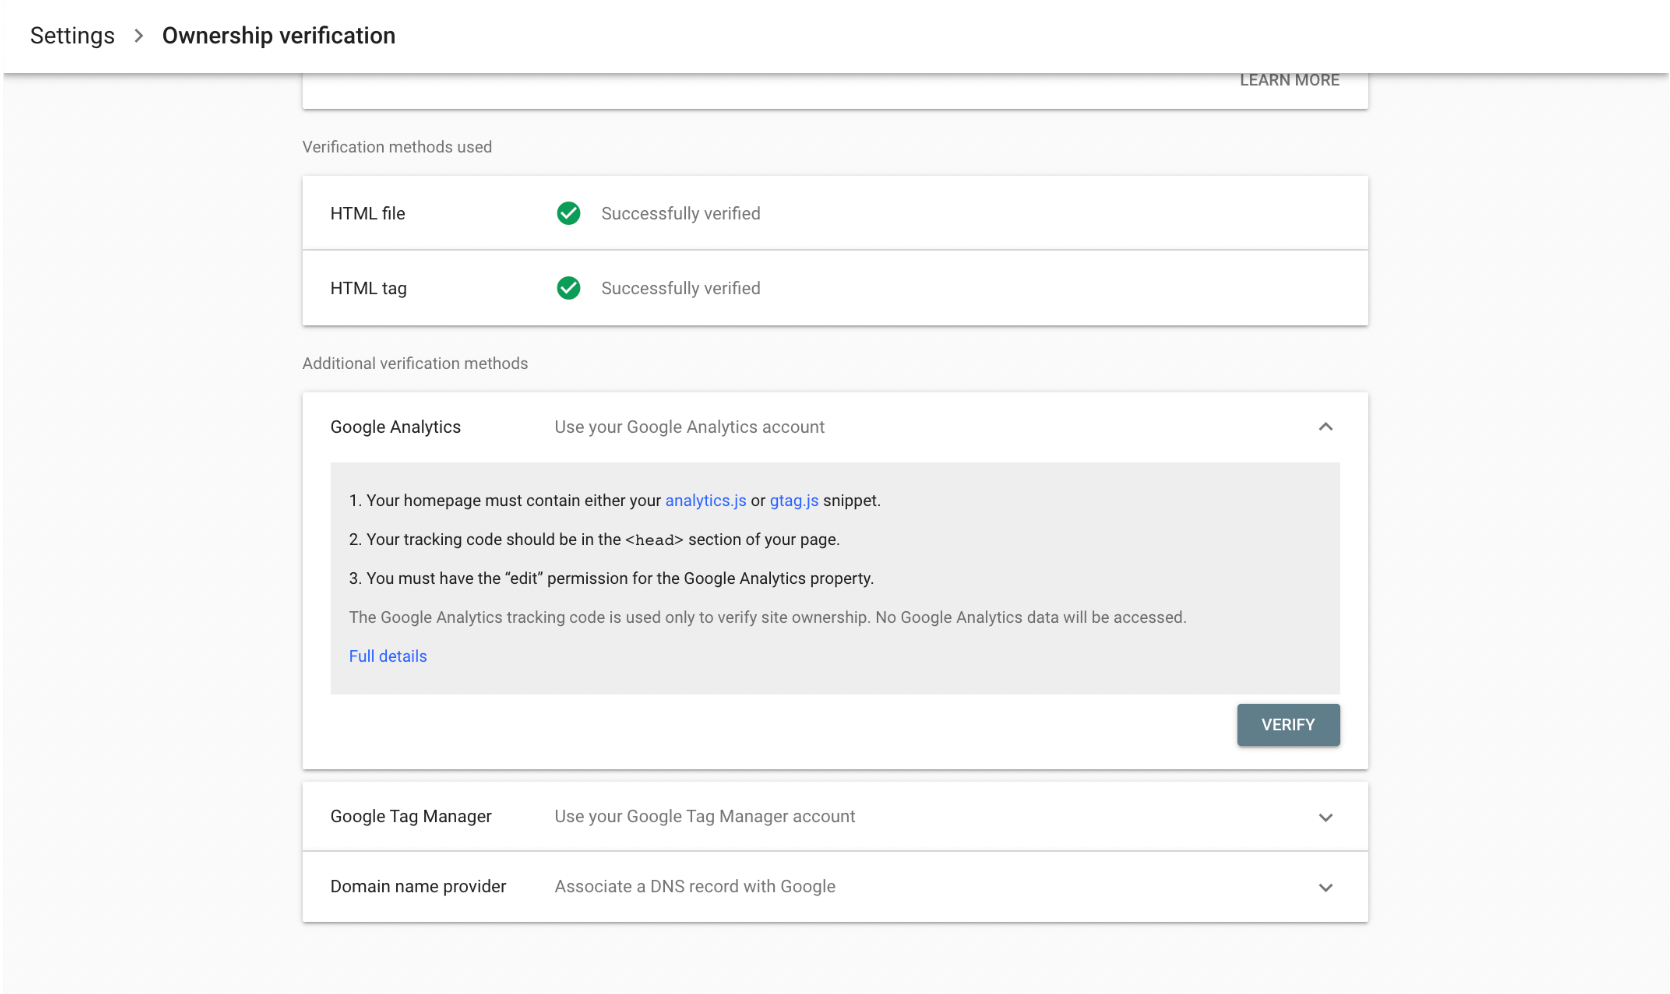1670x994 pixels.
Task: Expand Domain name provider with chevron
Action: (x=1325, y=887)
